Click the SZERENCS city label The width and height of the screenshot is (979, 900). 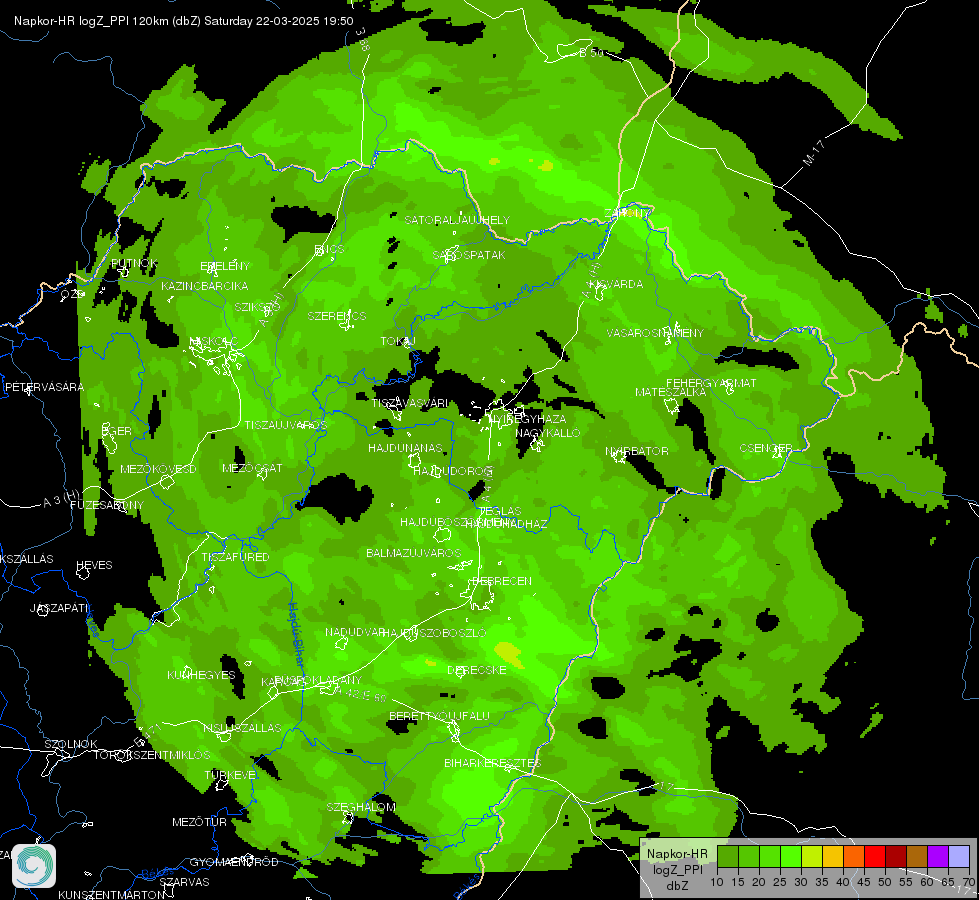tap(337, 316)
